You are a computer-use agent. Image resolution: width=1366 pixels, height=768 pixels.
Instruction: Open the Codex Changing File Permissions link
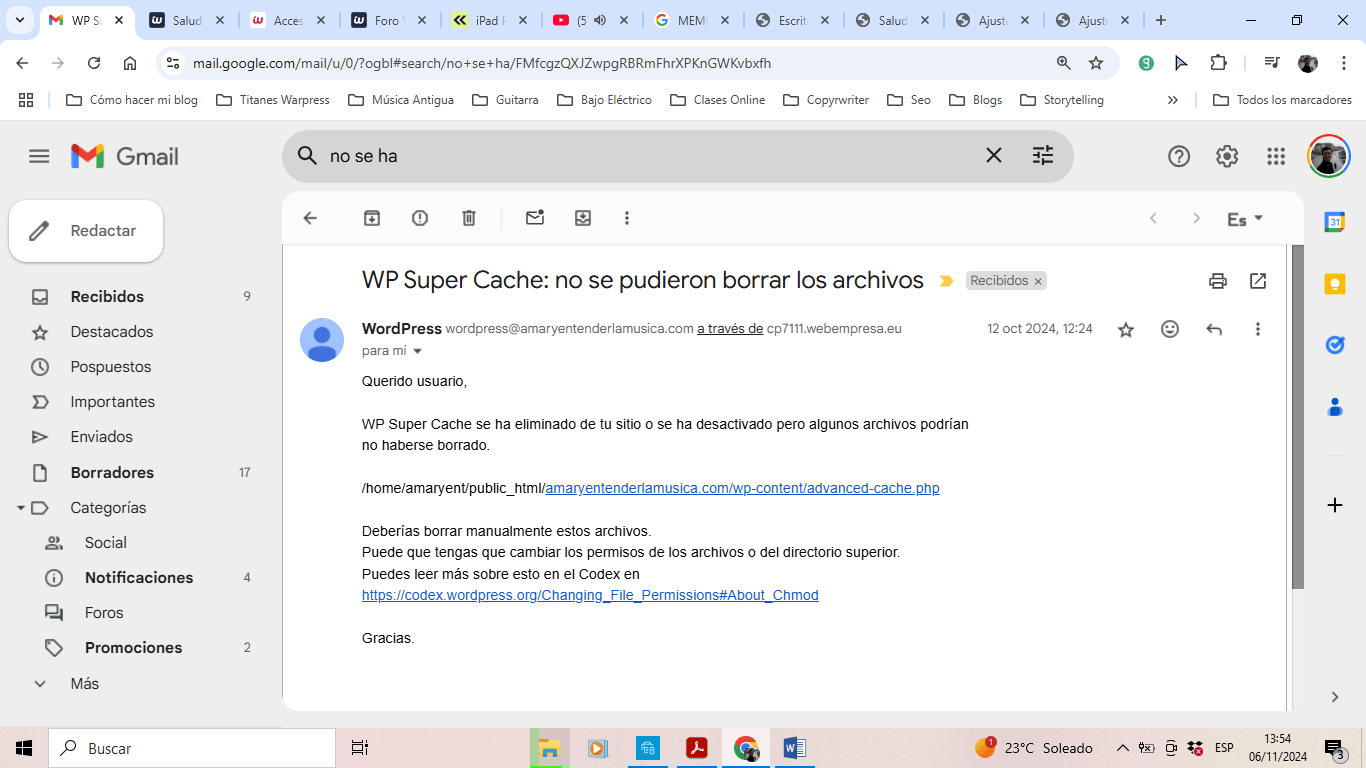(x=590, y=595)
